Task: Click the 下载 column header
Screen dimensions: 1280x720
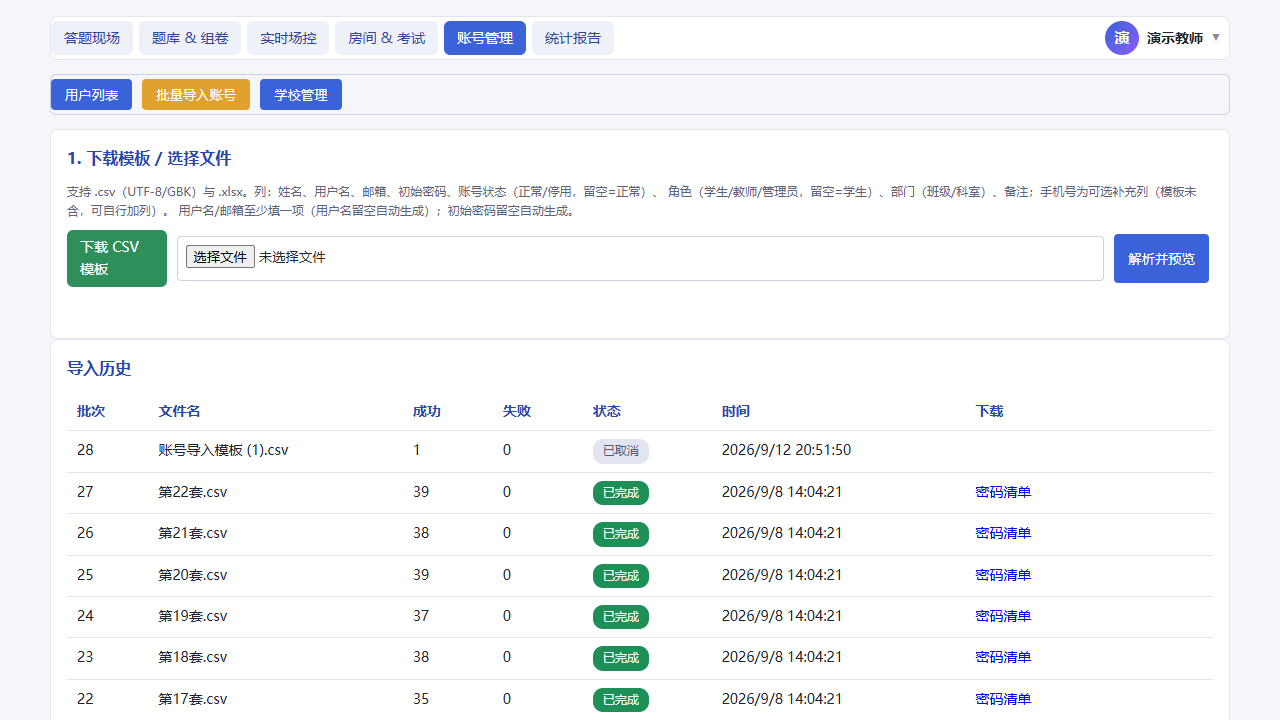Action: pos(989,411)
